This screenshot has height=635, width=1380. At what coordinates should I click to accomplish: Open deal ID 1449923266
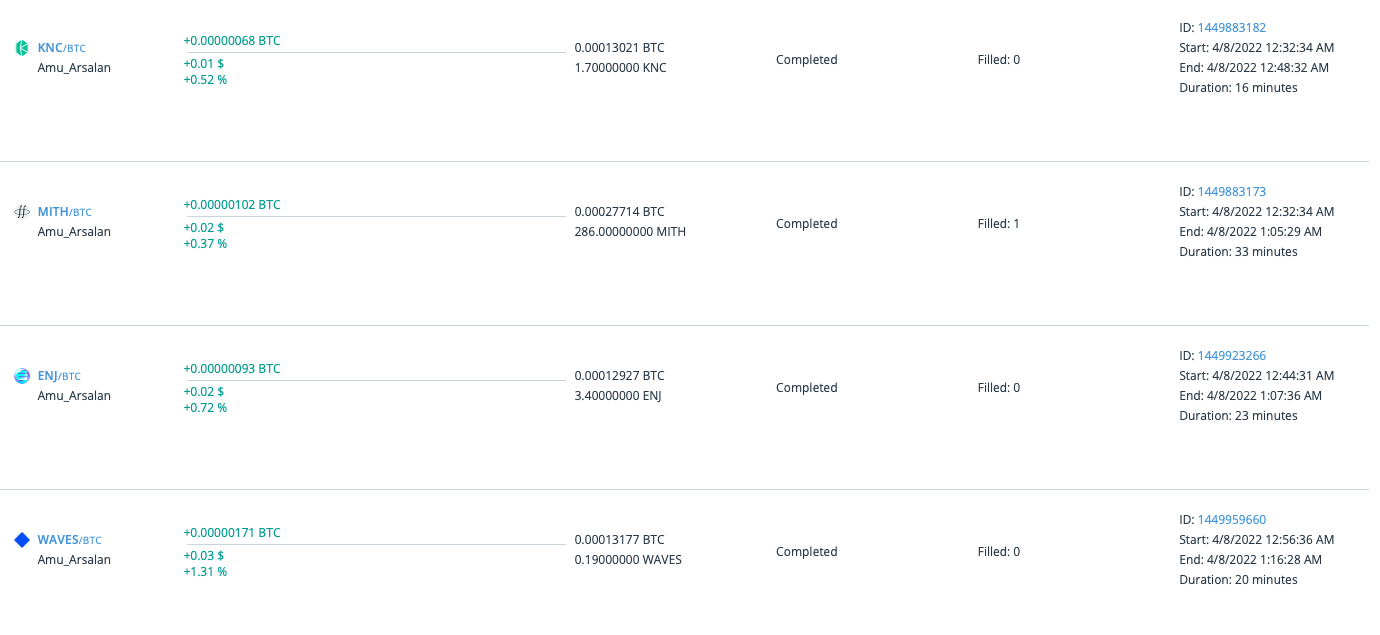pos(1232,356)
